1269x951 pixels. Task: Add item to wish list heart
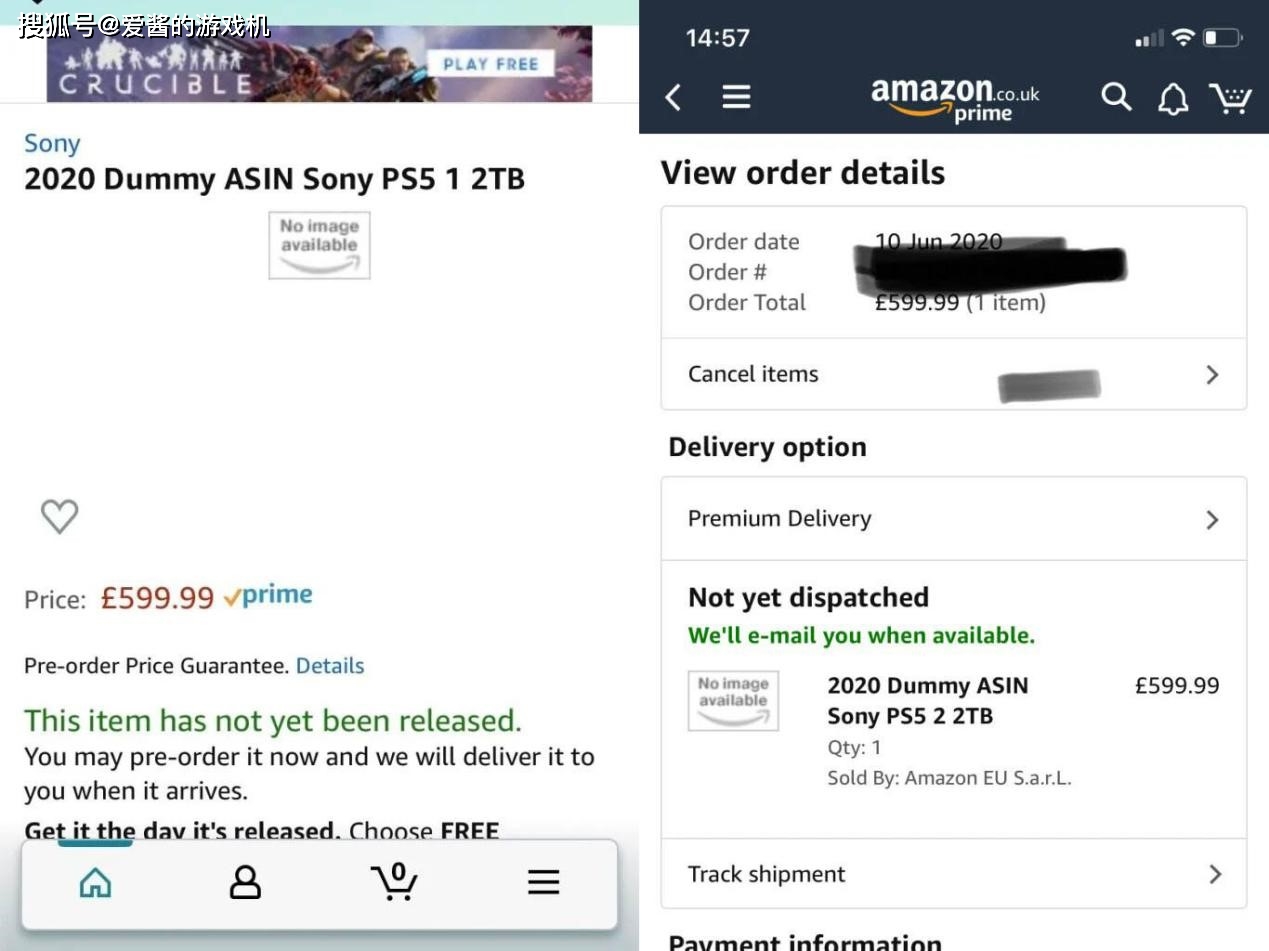59,516
